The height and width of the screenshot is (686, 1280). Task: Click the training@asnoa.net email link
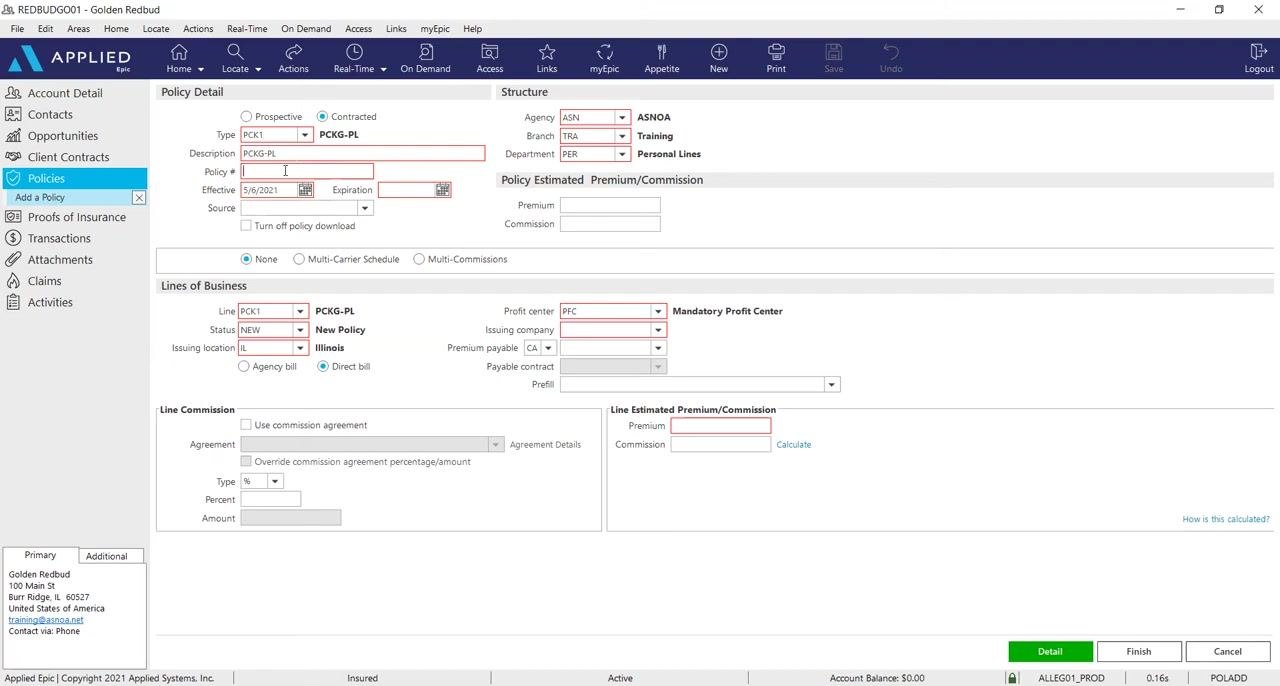46,620
